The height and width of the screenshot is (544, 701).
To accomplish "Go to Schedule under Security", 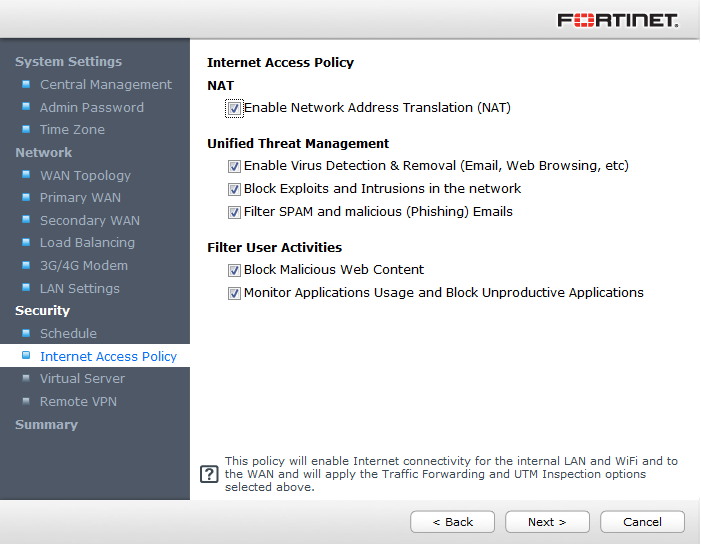I will coord(68,334).
